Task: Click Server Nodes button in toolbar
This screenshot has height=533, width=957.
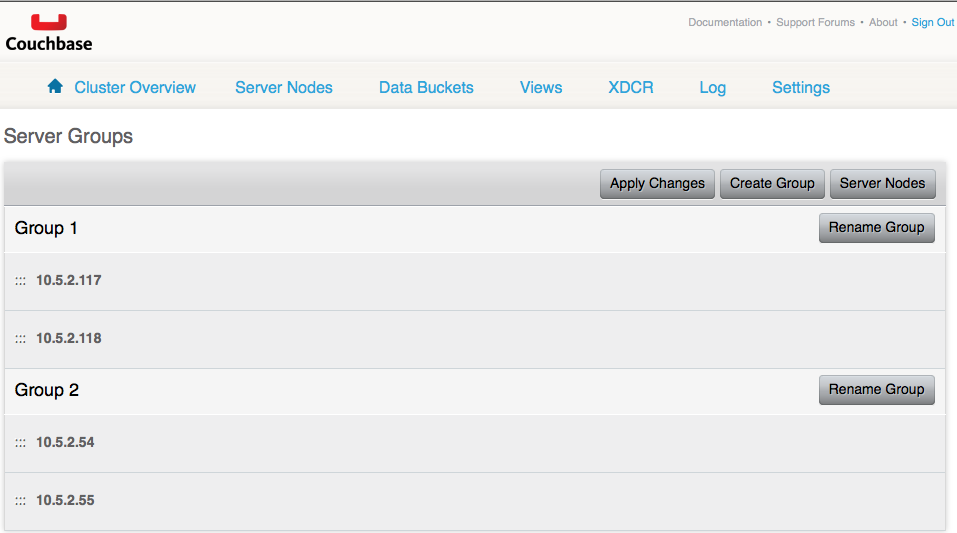Action: point(882,183)
